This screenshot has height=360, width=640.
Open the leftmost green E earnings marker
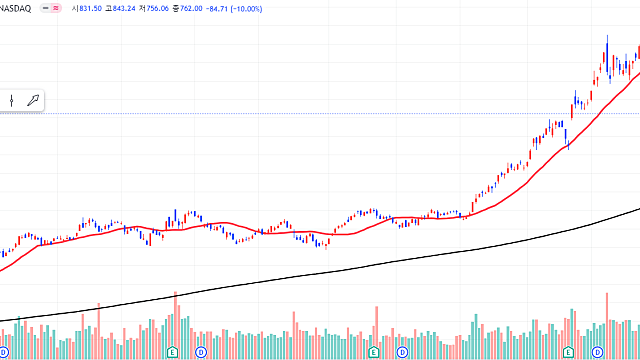click(x=173, y=352)
